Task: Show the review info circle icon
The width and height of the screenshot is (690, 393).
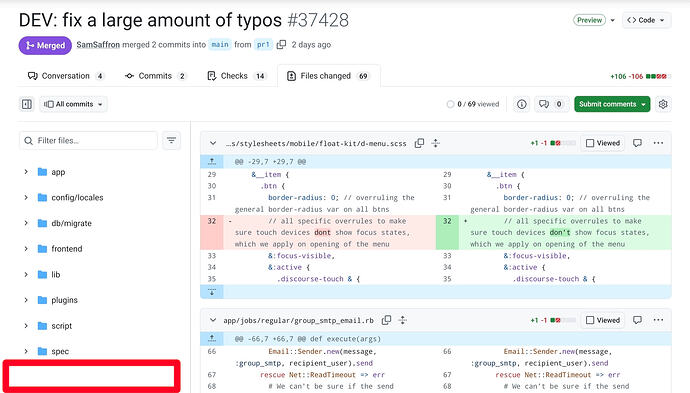Action: (521, 104)
